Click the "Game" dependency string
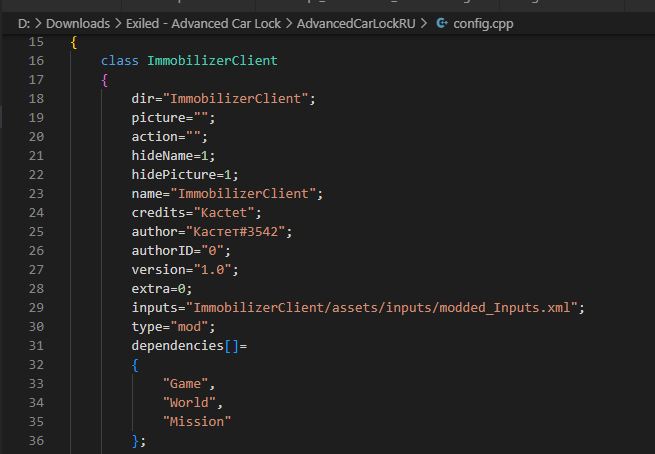The image size is (655, 454). click(x=185, y=384)
